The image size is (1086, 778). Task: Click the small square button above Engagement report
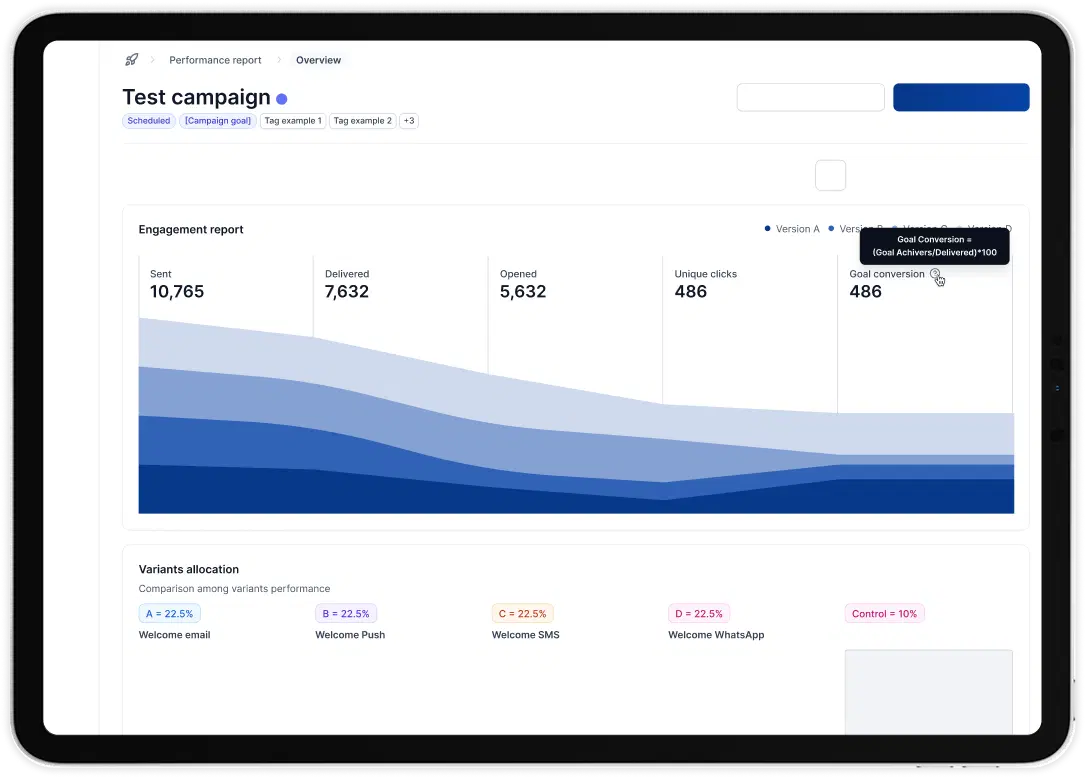[x=830, y=175]
